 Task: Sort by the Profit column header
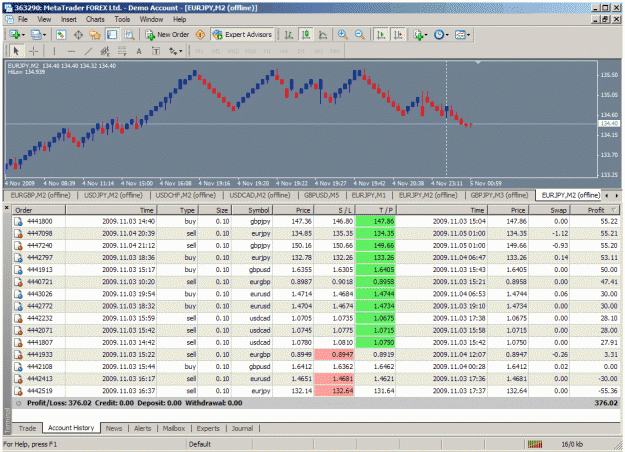point(596,210)
